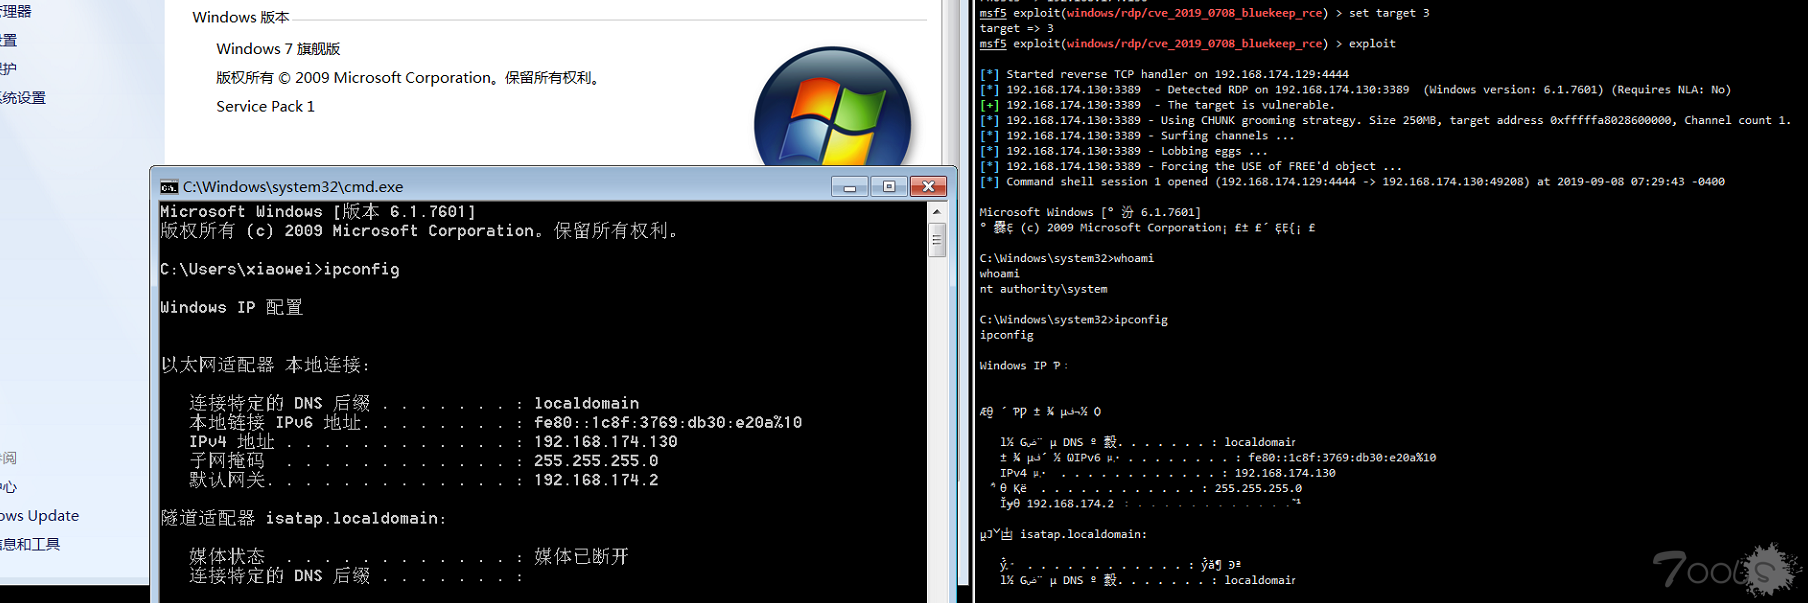
Task: Click 'C:\Windows\system32>whoami' prompt in terminal
Action: 1067,258
